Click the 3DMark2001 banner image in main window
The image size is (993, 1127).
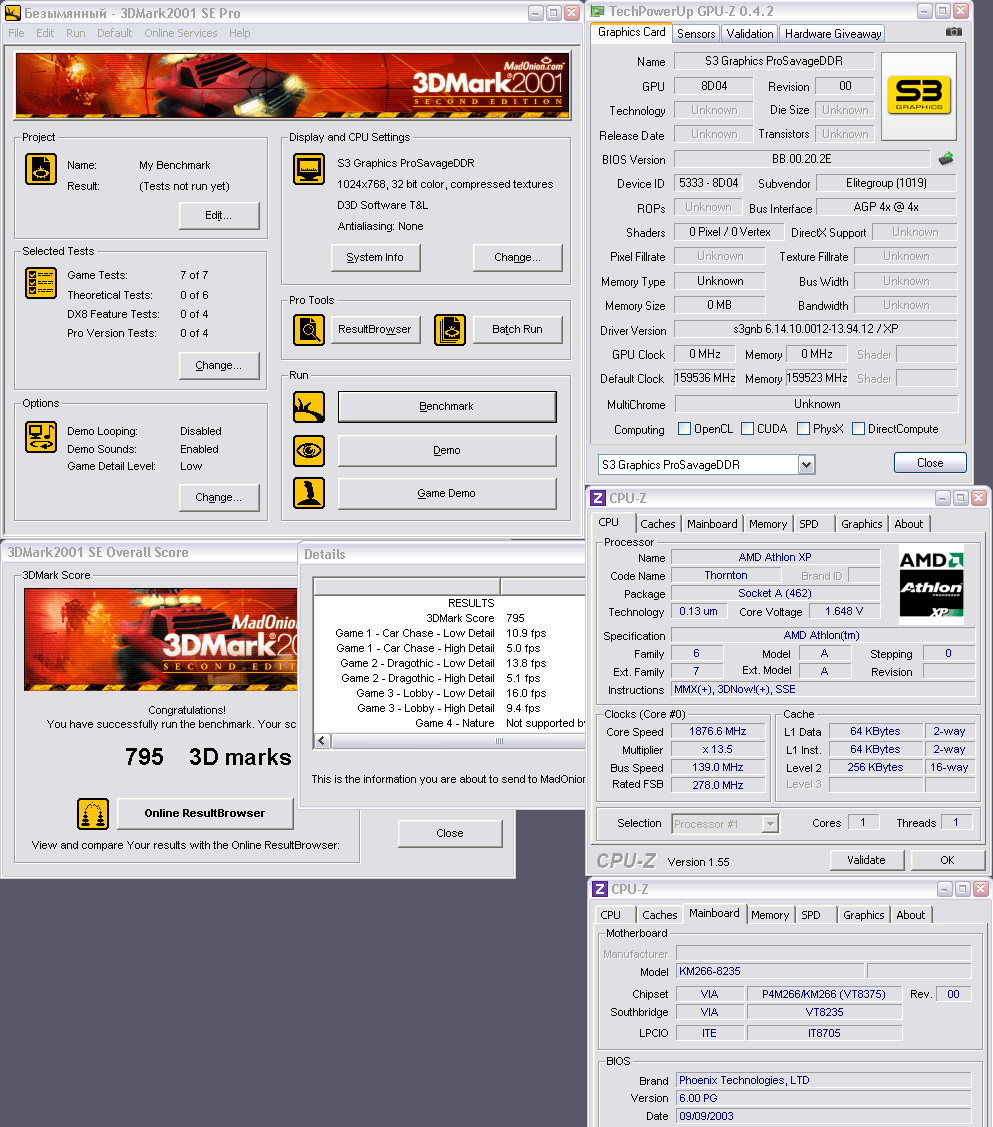tap(292, 85)
